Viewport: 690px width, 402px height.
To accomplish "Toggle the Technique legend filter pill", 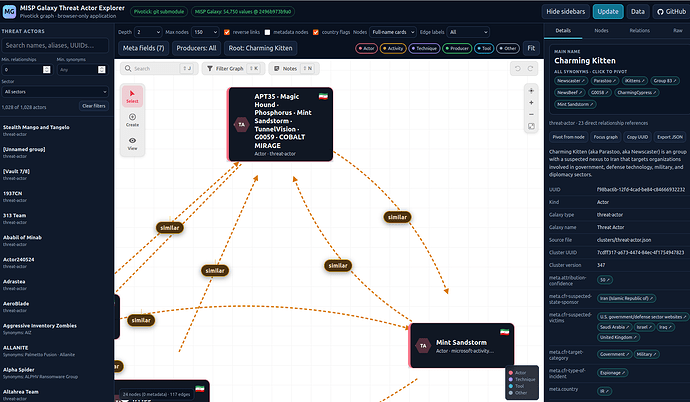I will coord(424,48).
